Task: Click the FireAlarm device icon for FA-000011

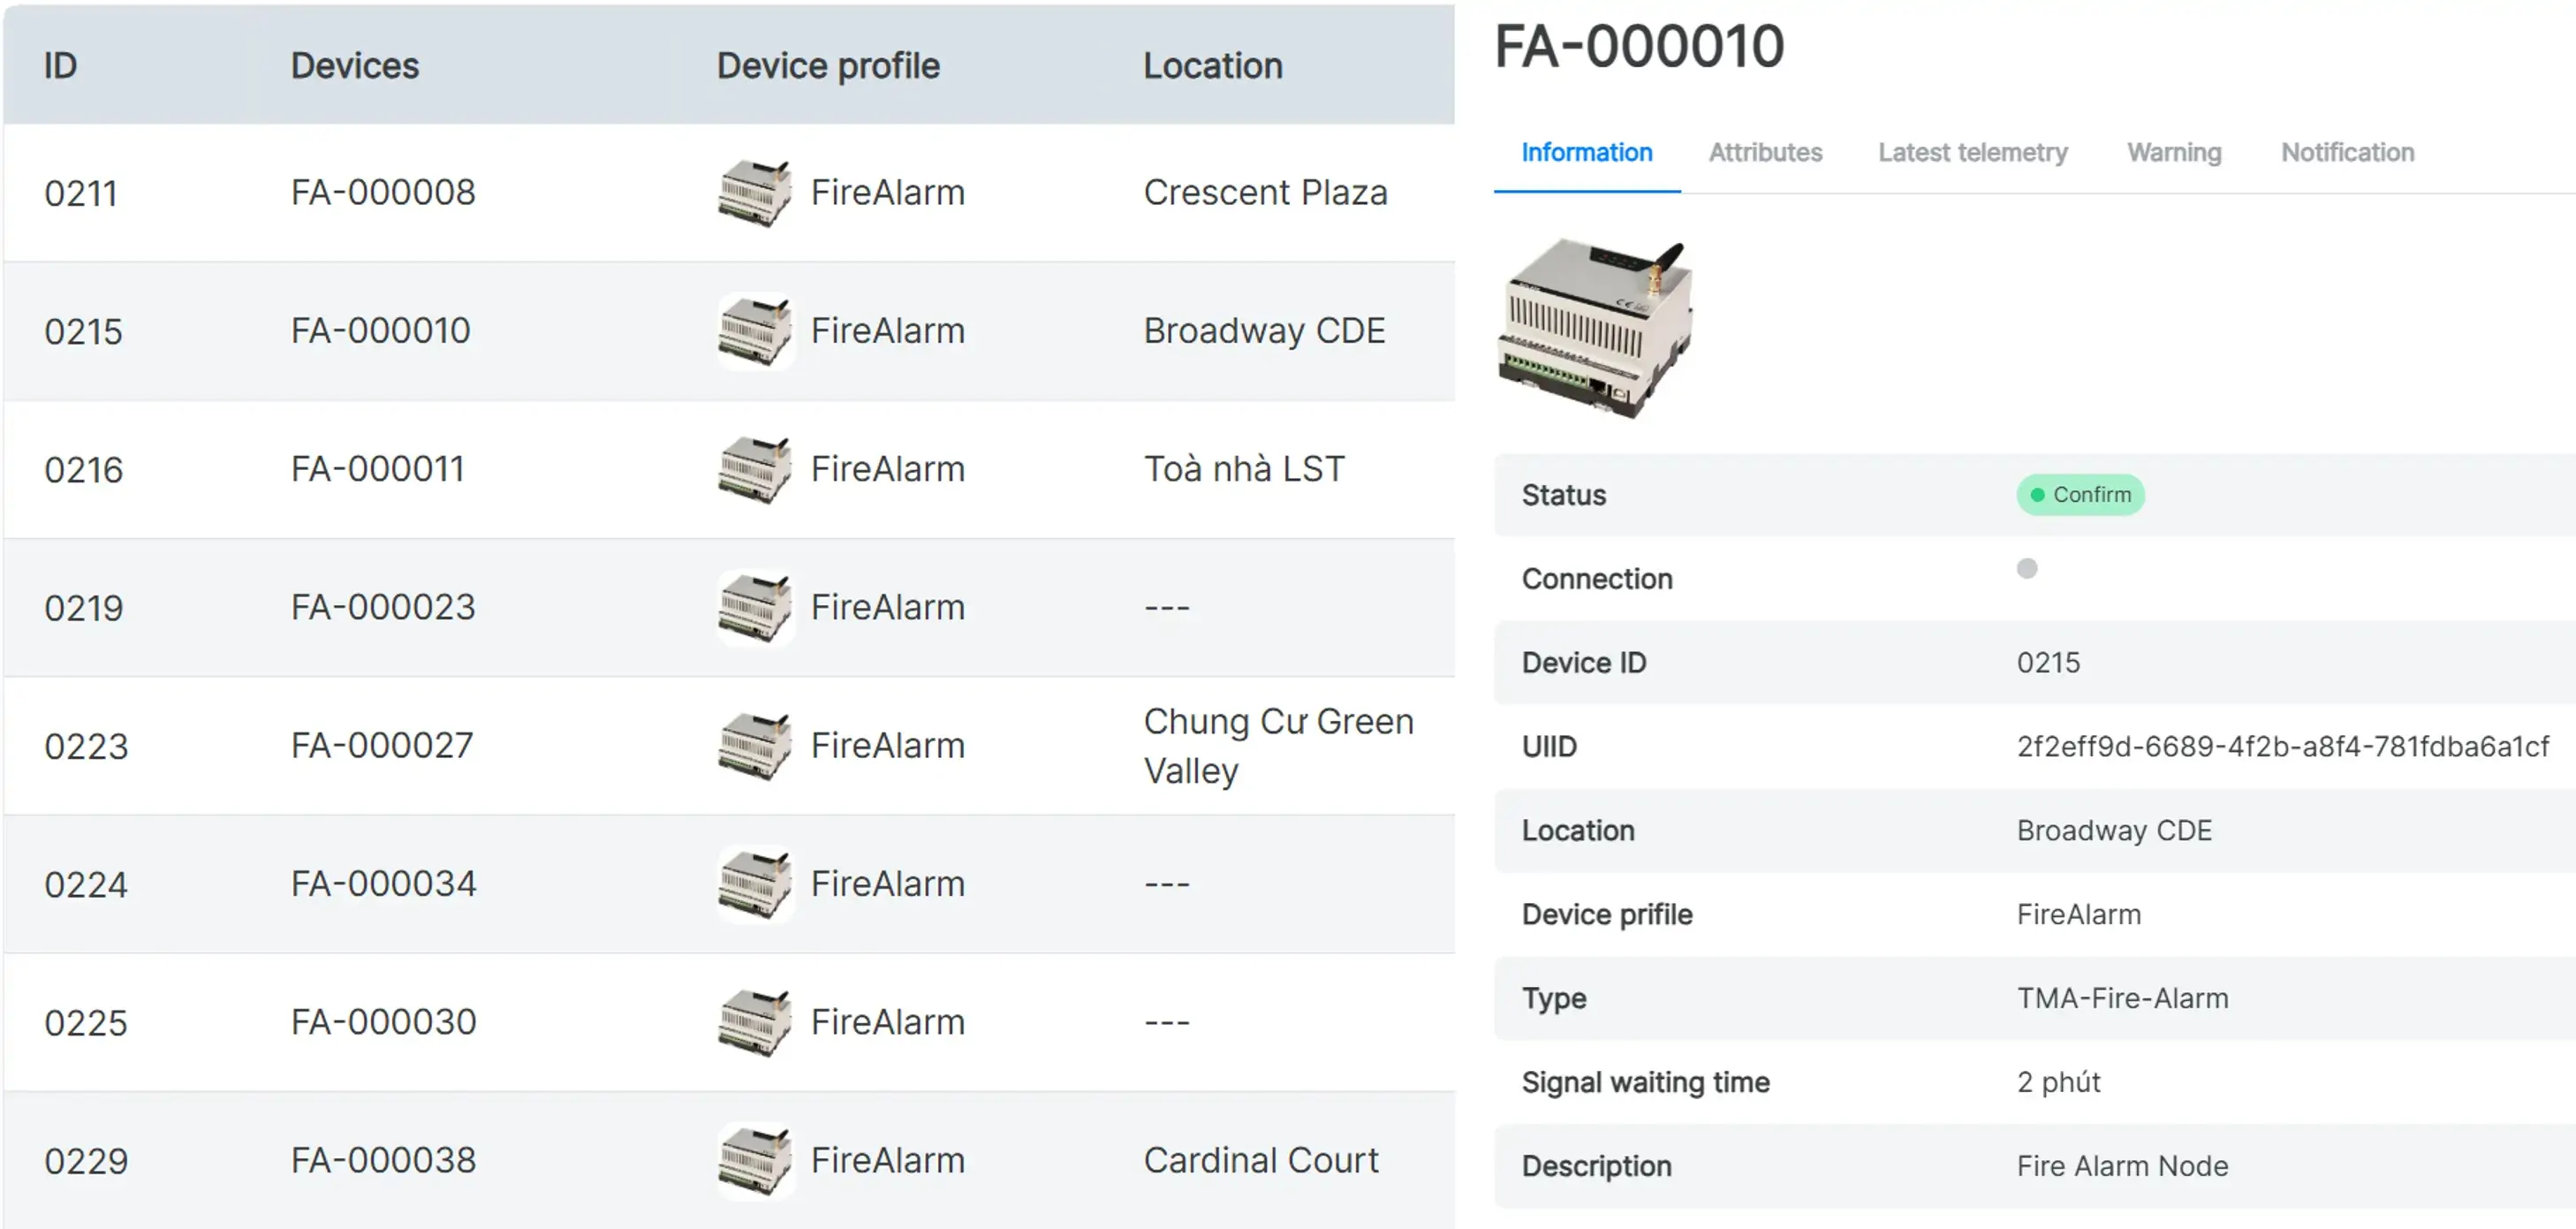Action: coord(755,469)
